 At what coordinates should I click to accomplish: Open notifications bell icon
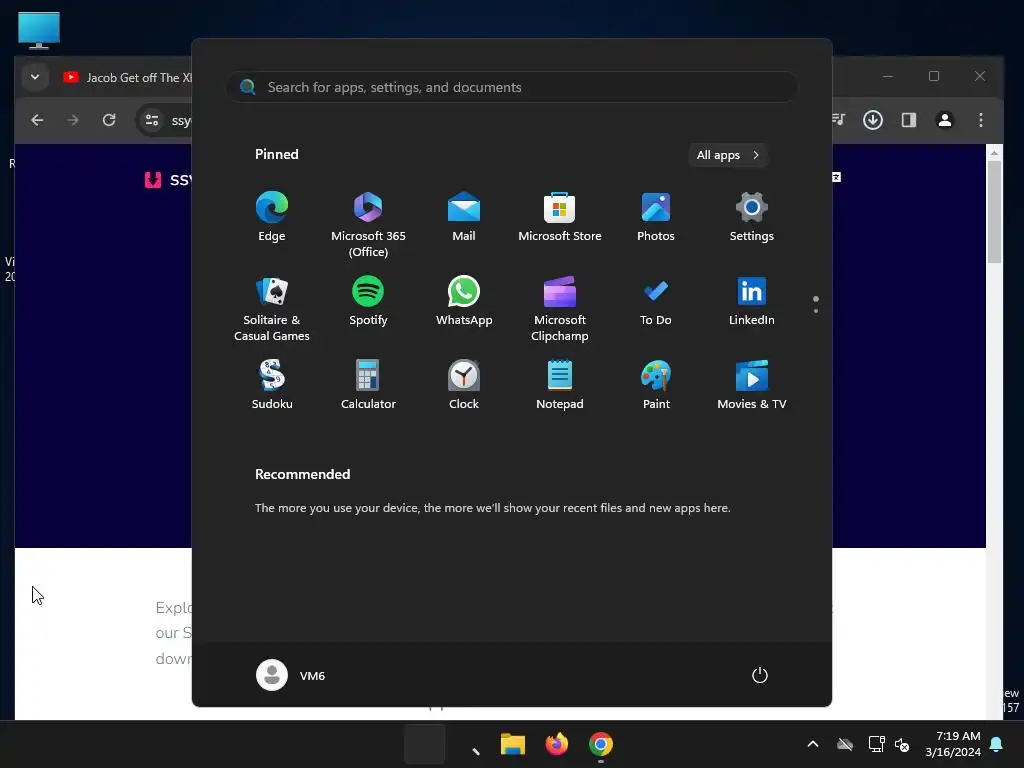pyautogui.click(x=997, y=744)
